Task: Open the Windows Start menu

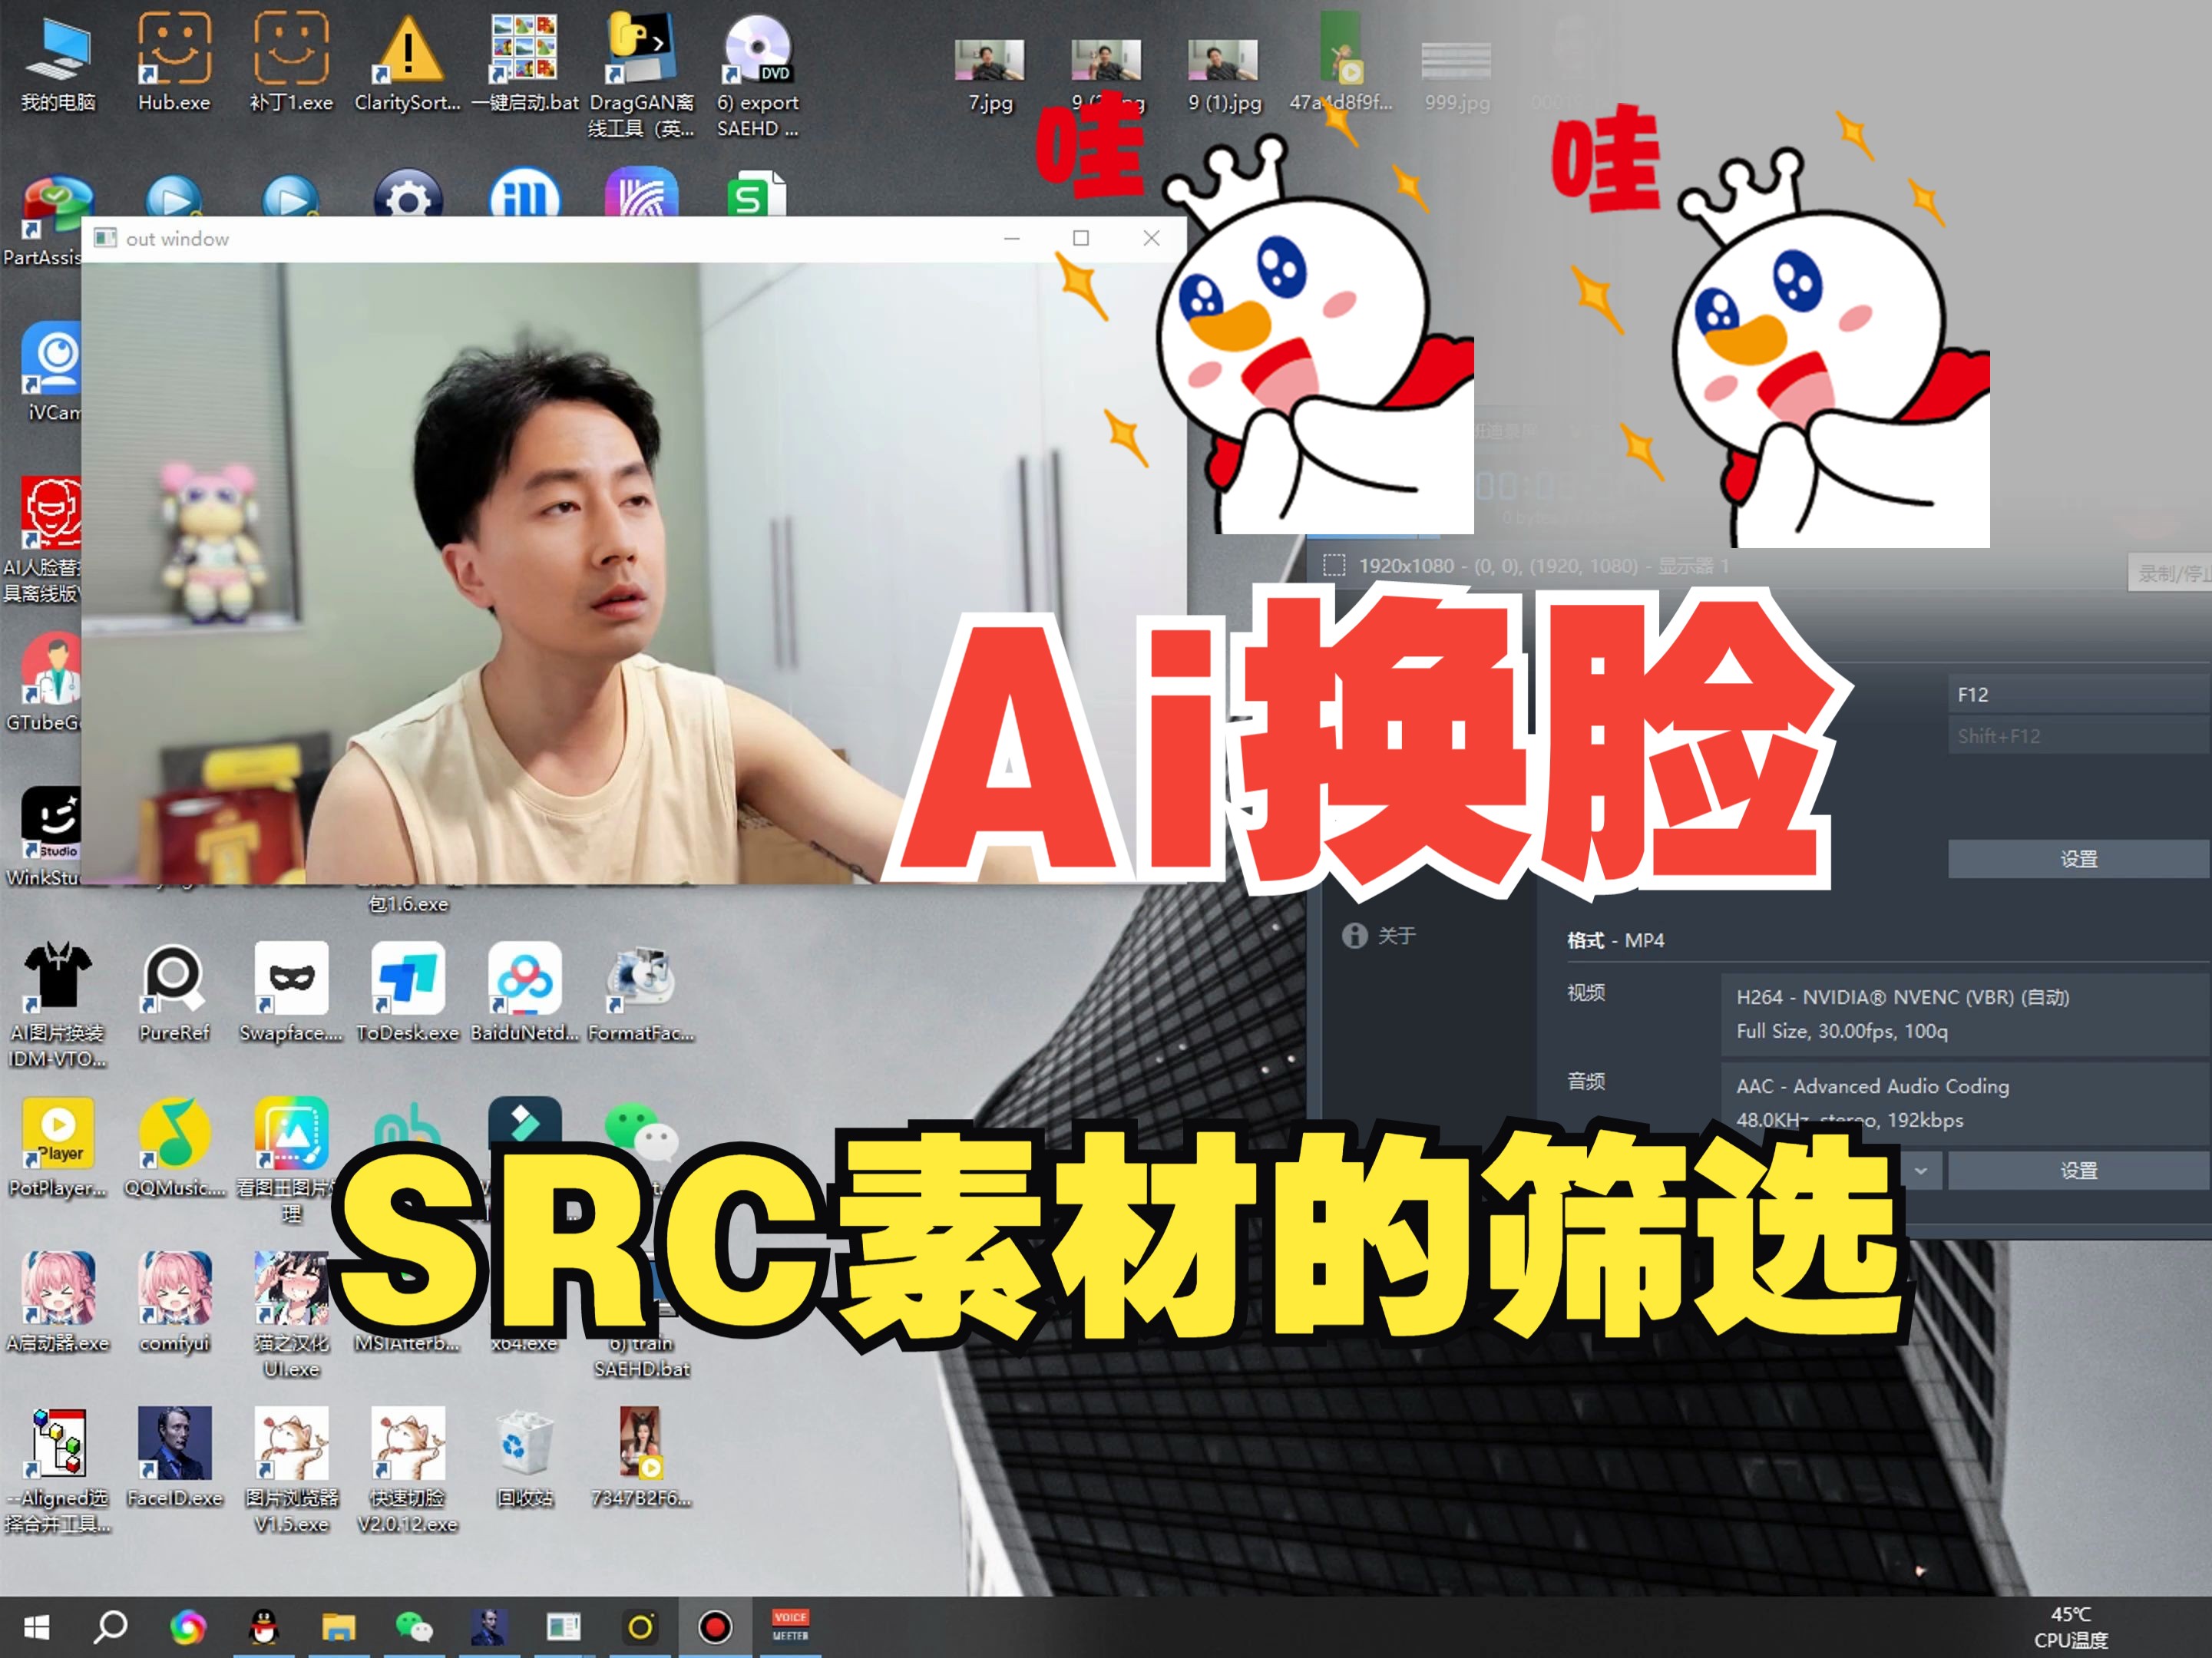Action: [x=36, y=1628]
